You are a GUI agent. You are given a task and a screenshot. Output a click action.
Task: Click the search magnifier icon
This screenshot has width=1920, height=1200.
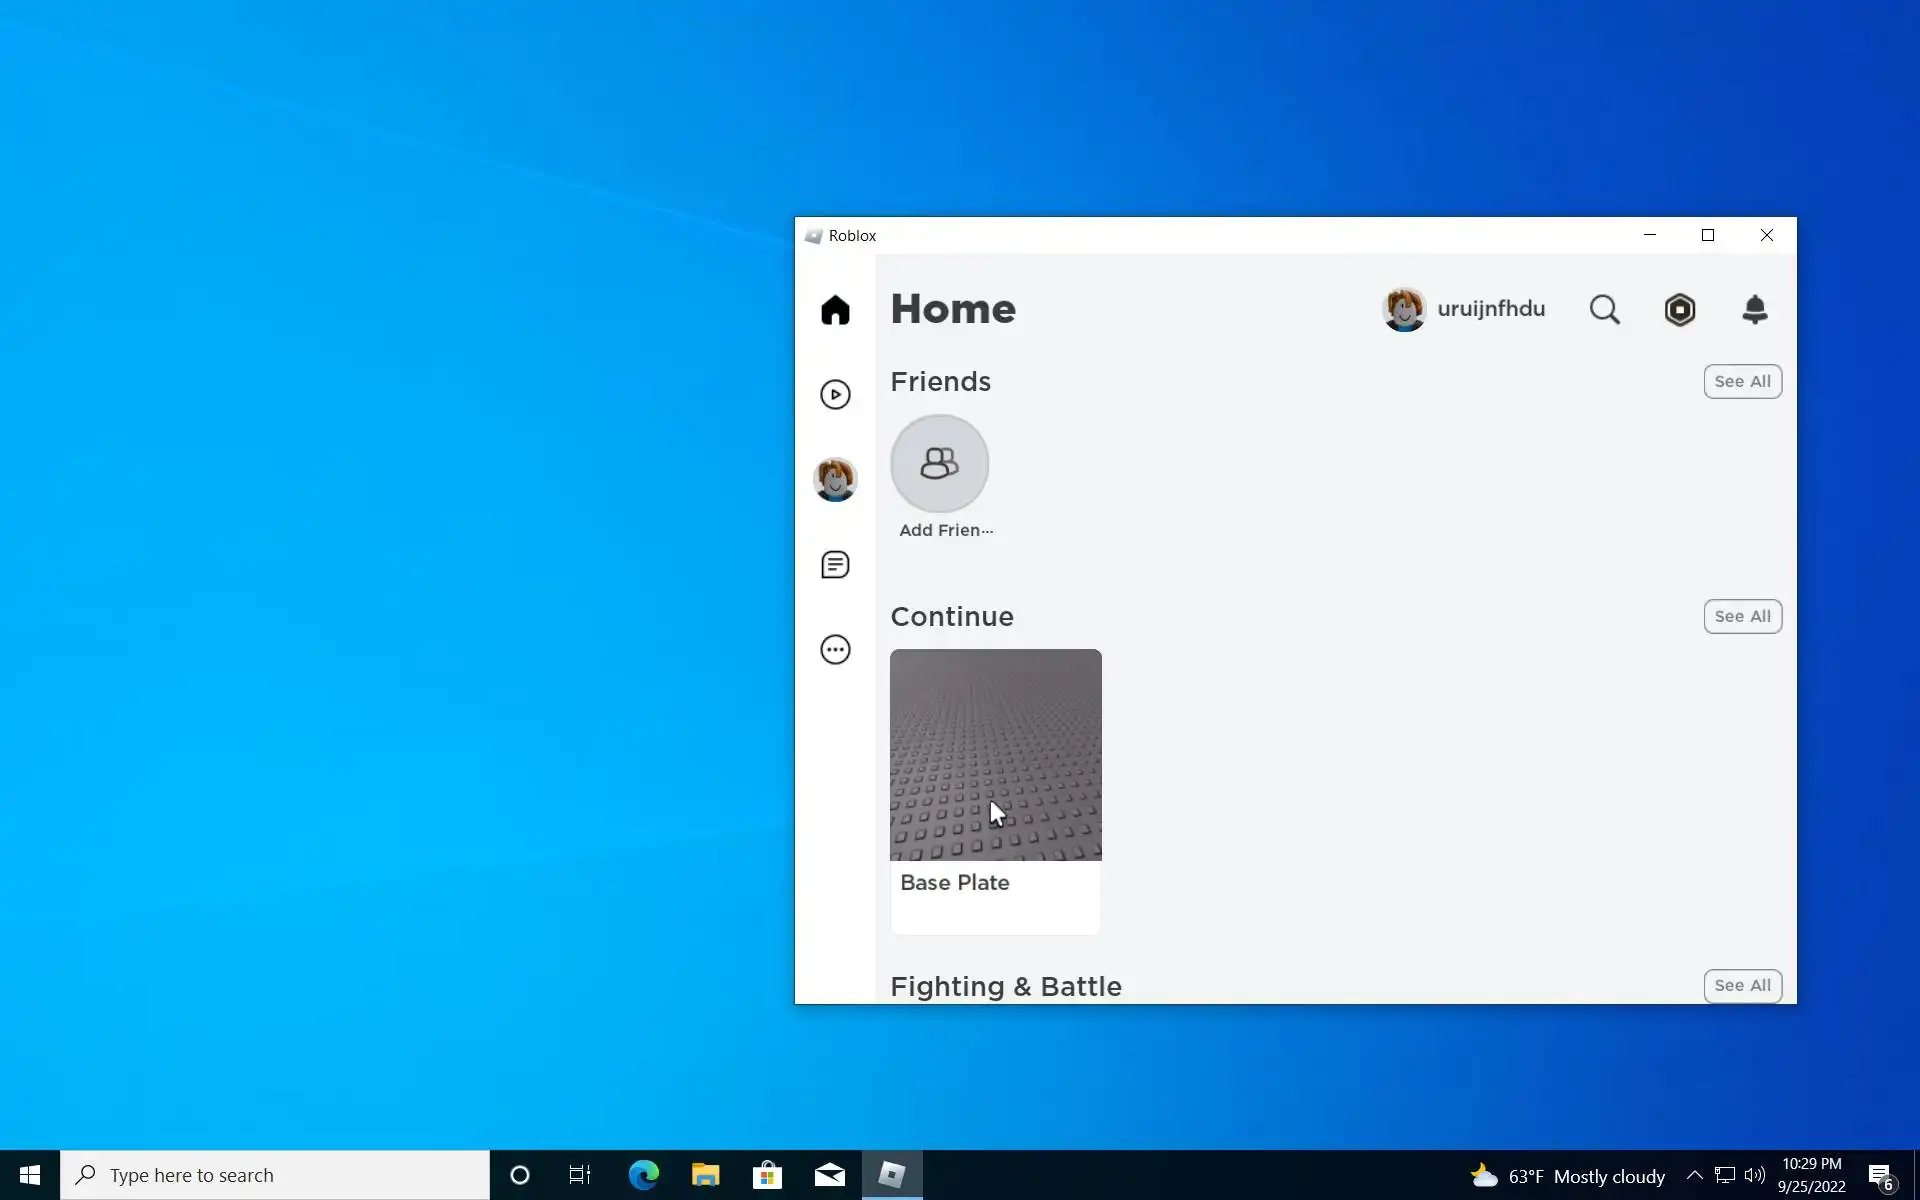pos(1604,310)
